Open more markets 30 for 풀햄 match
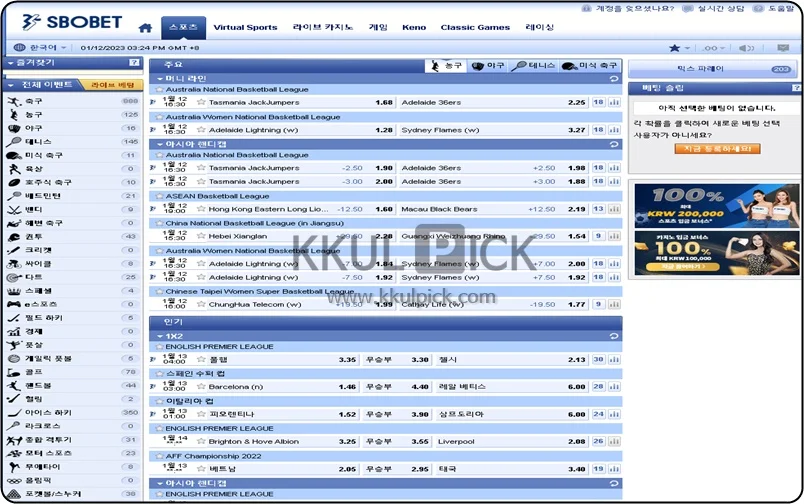804x504 pixels. pyautogui.click(x=598, y=359)
